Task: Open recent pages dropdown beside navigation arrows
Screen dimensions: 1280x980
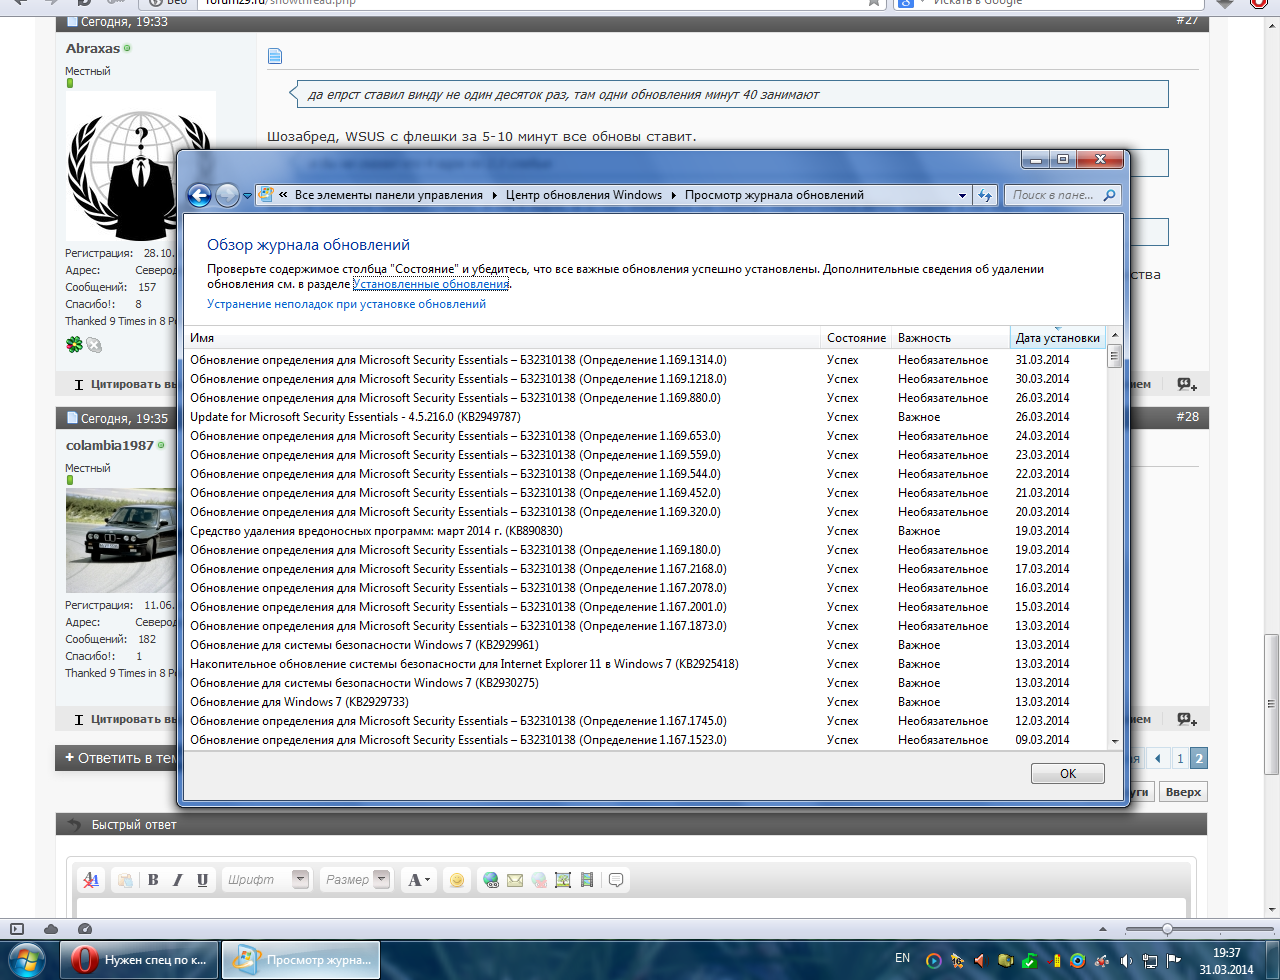Action: [x=247, y=196]
